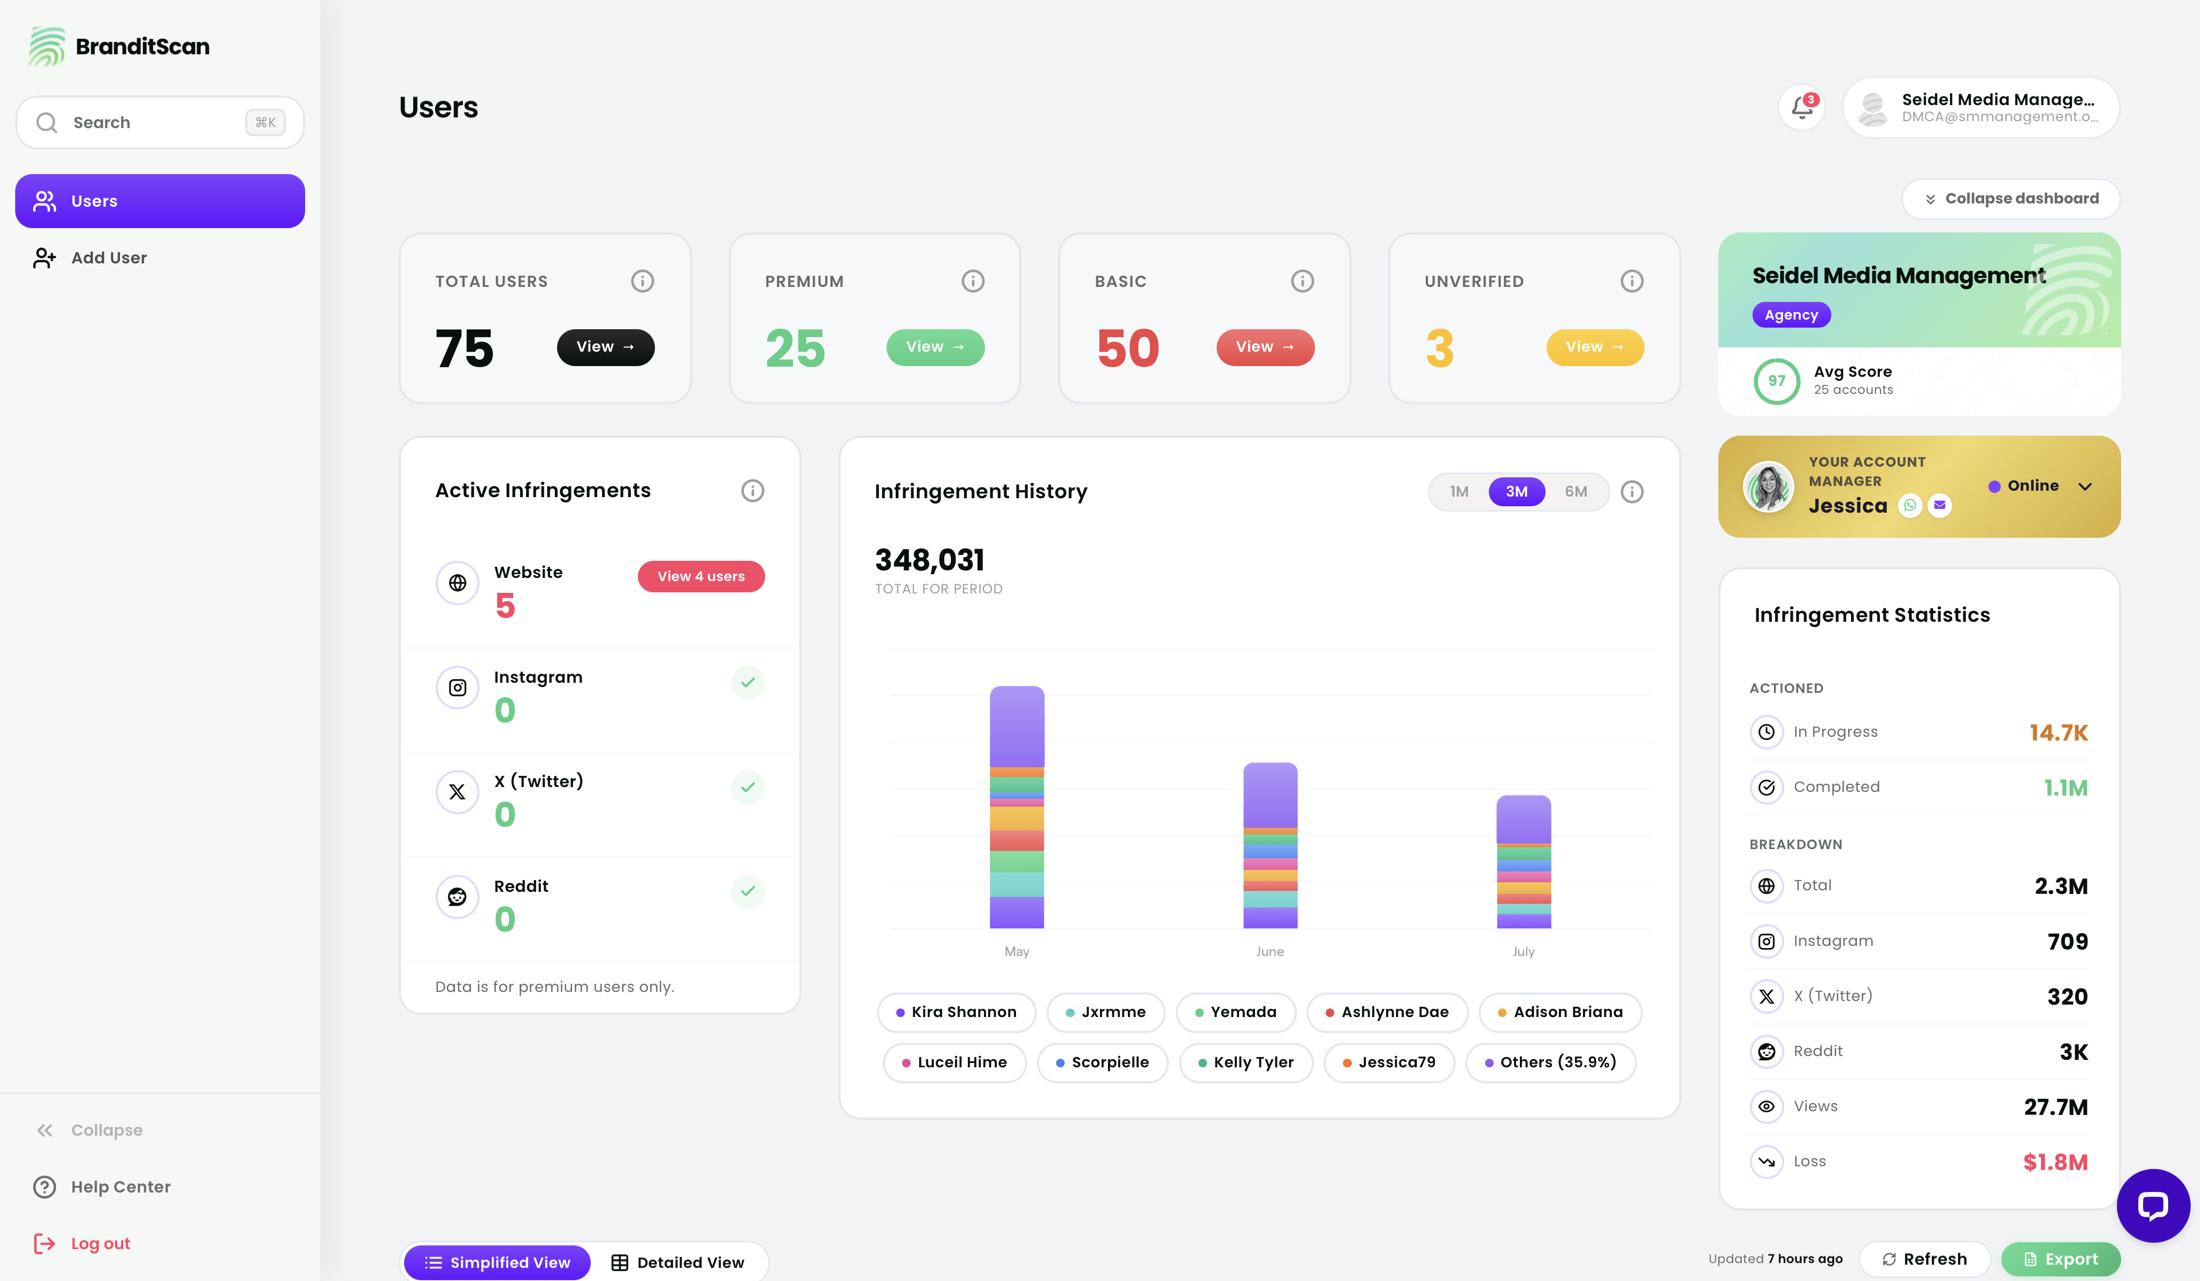Show Total Users info tooltip

(642, 281)
